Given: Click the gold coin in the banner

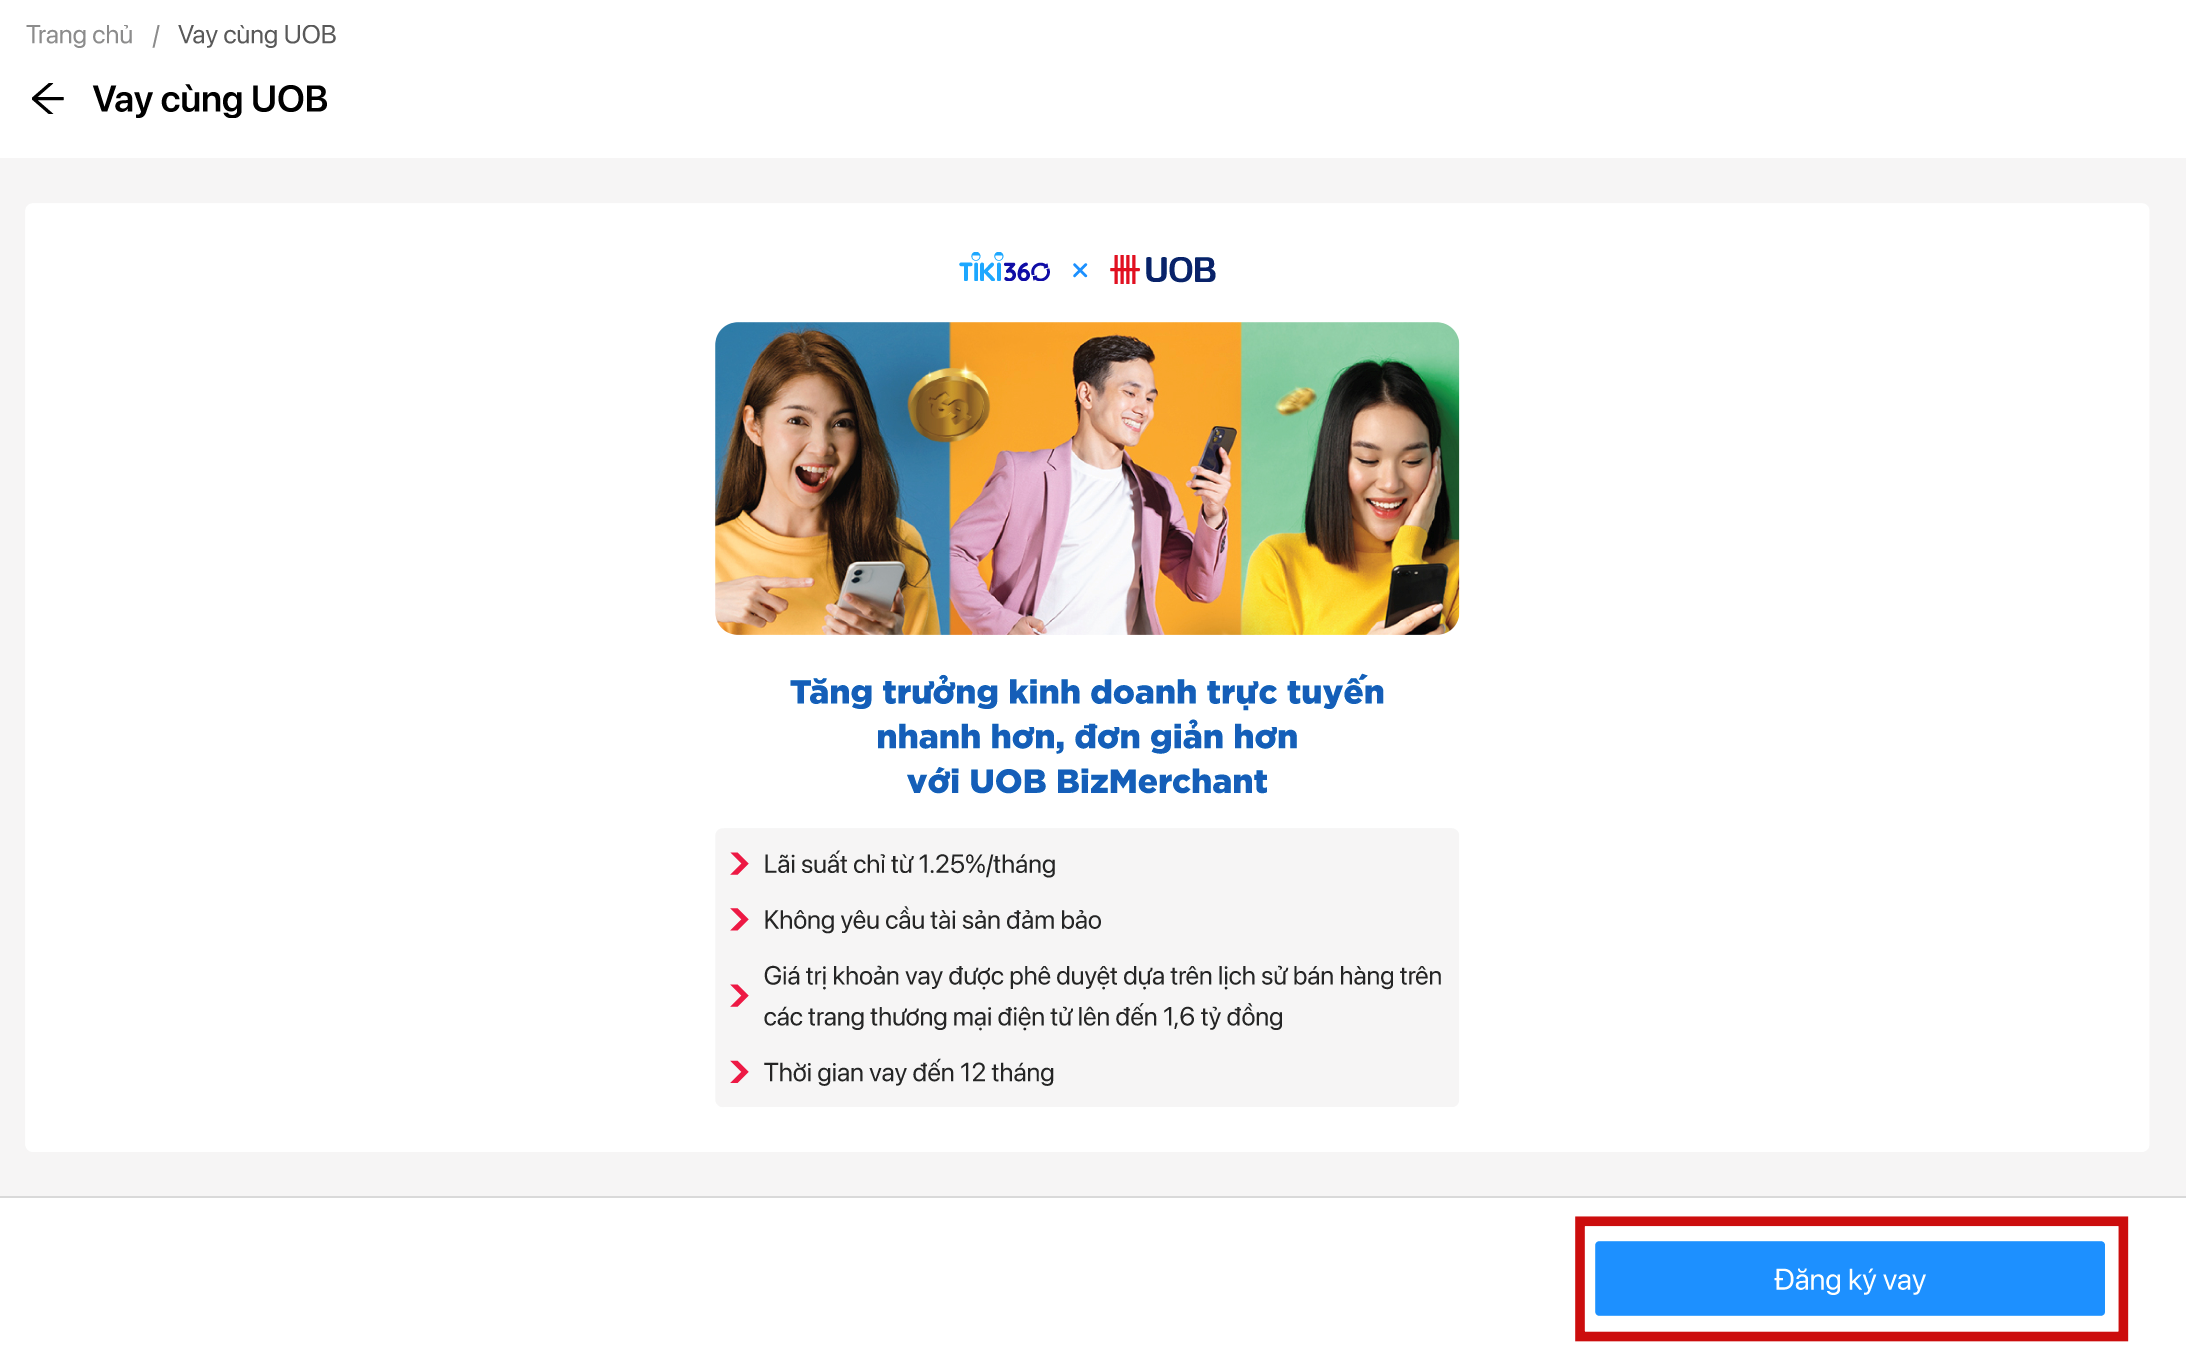Looking at the screenshot, I should (948, 404).
